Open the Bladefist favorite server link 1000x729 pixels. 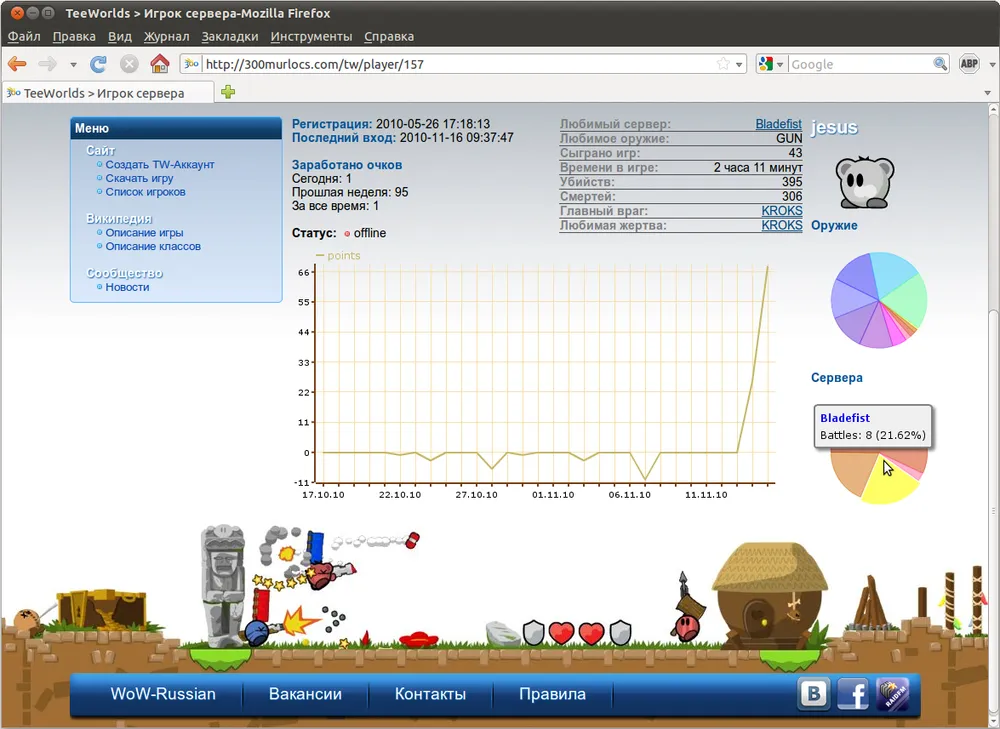point(778,124)
